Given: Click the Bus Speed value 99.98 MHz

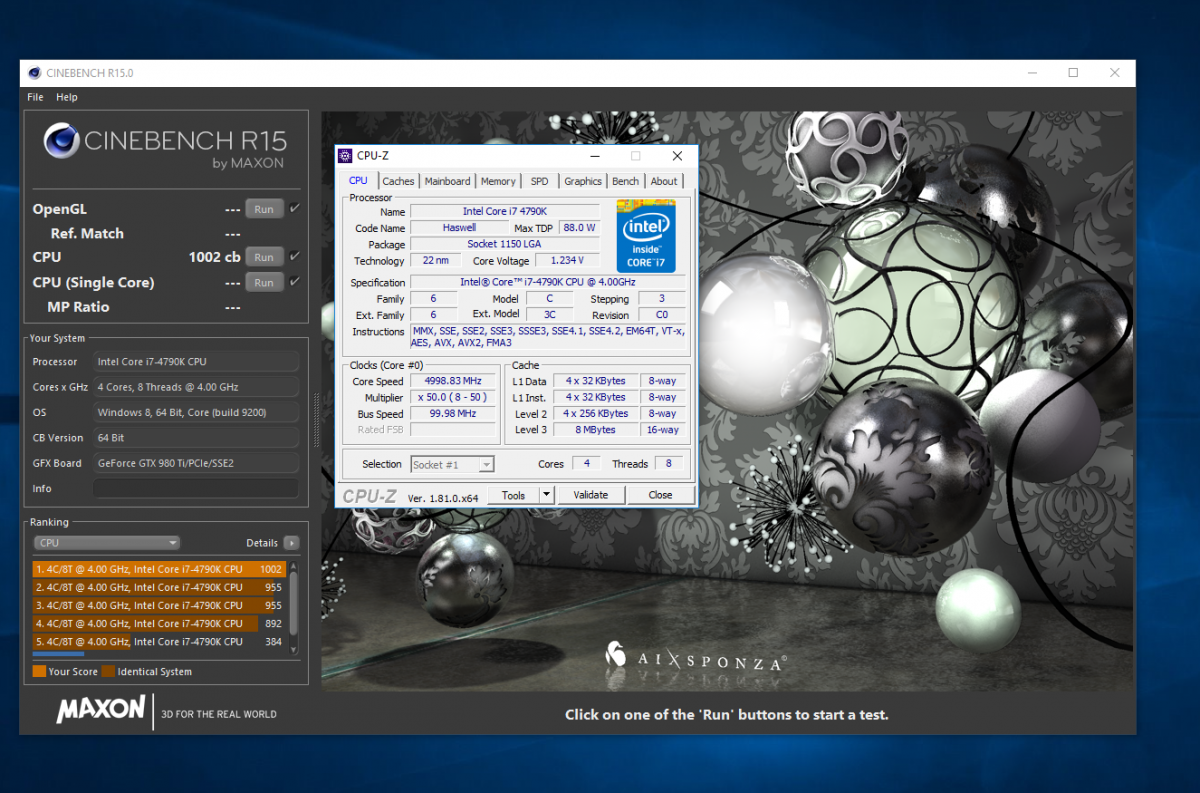Looking at the screenshot, I should (x=454, y=413).
